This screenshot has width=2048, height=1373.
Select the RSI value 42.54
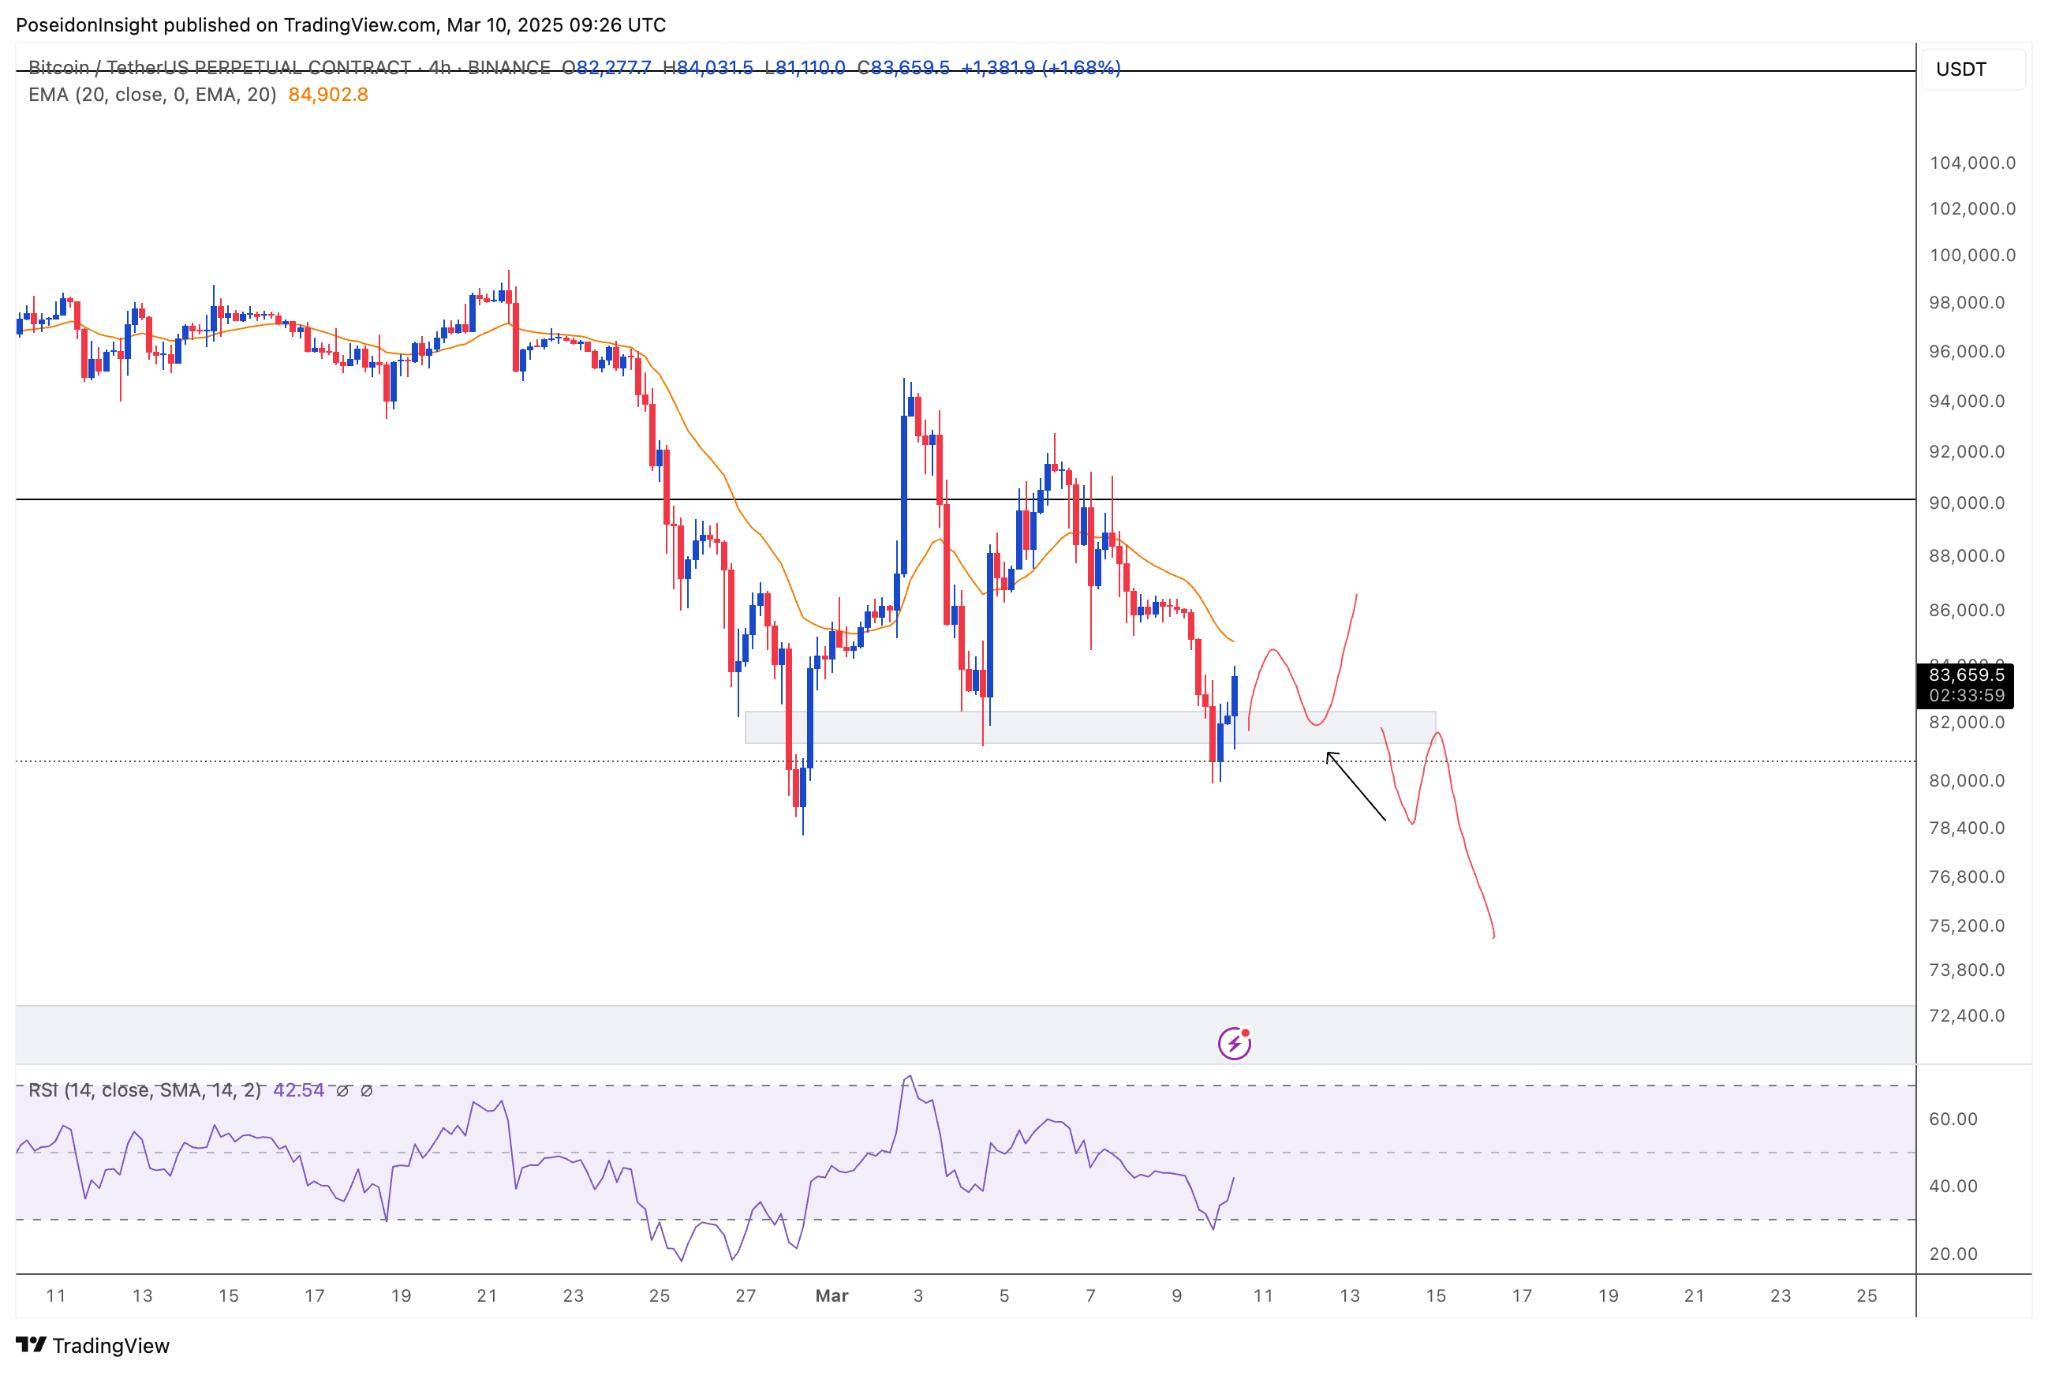tap(298, 1090)
